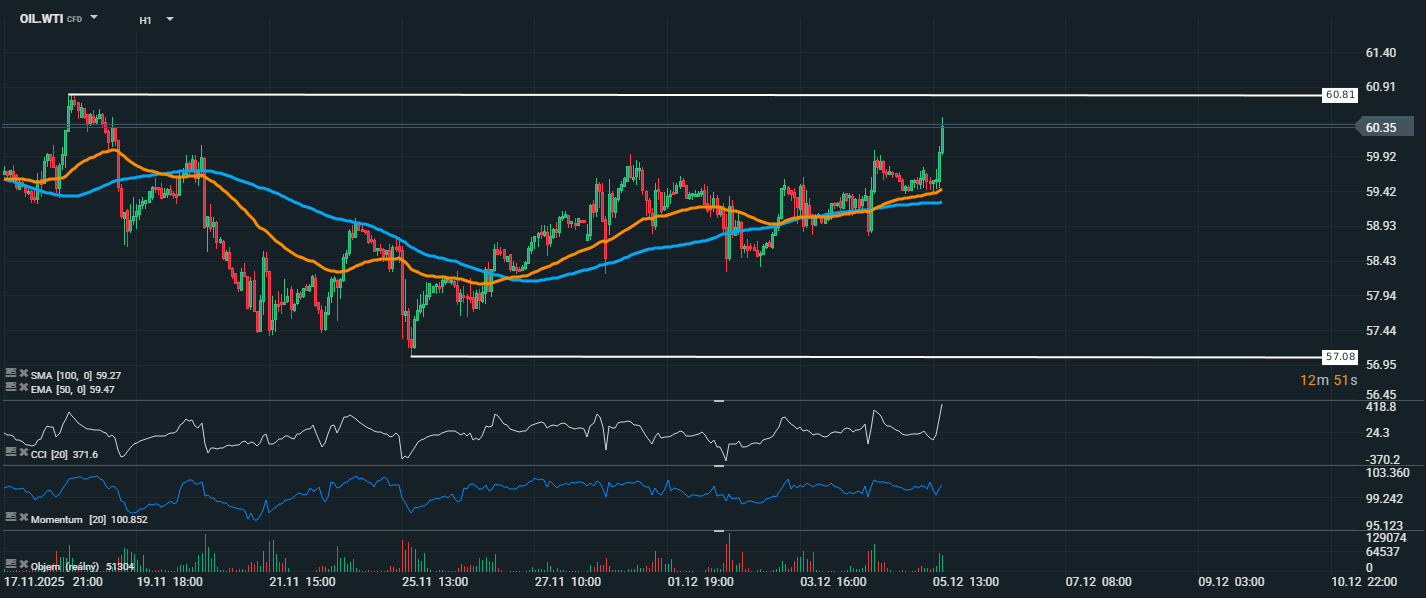Expand the OIL.WTI symbol dropdown arrow

(94, 18)
